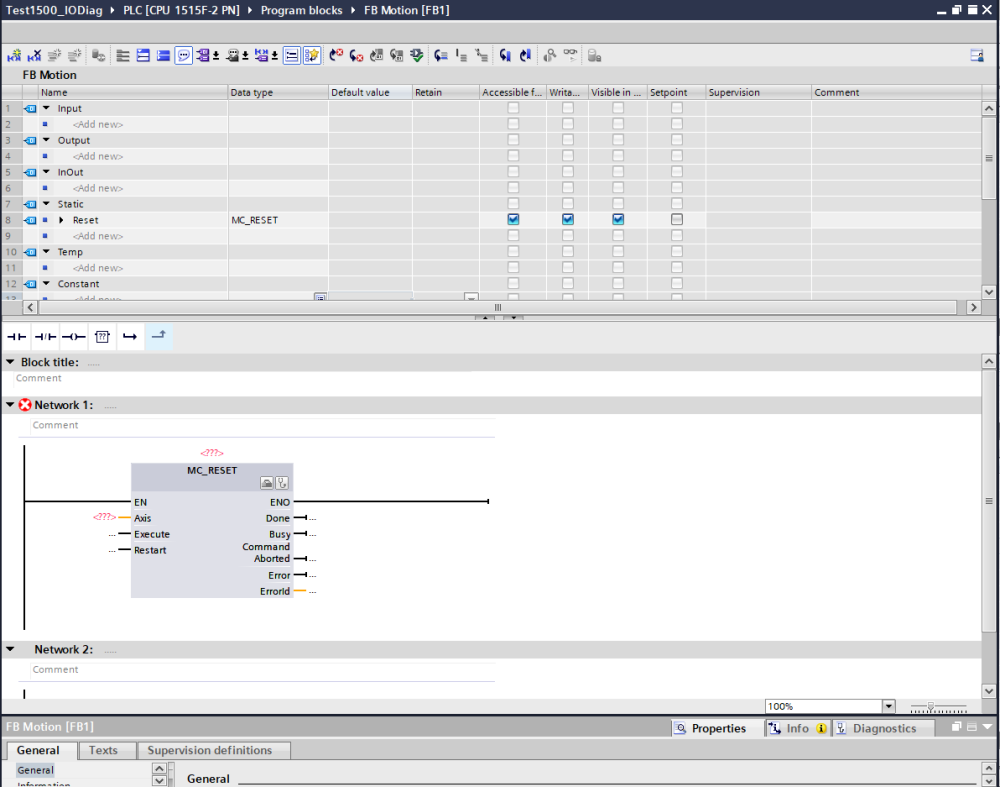Image resolution: width=1000 pixels, height=787 pixels.
Task: Collapse the Network 1 section
Action: (10, 405)
